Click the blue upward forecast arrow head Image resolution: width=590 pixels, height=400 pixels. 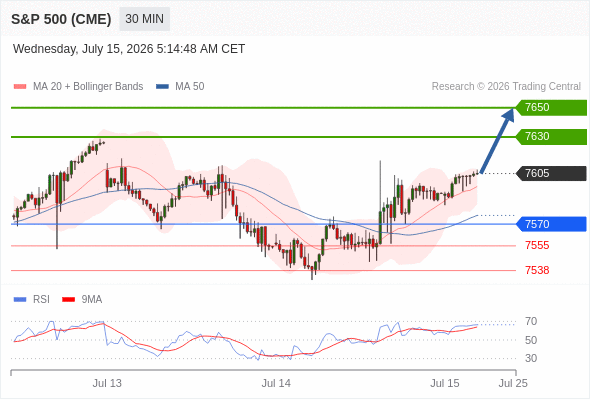click(509, 114)
